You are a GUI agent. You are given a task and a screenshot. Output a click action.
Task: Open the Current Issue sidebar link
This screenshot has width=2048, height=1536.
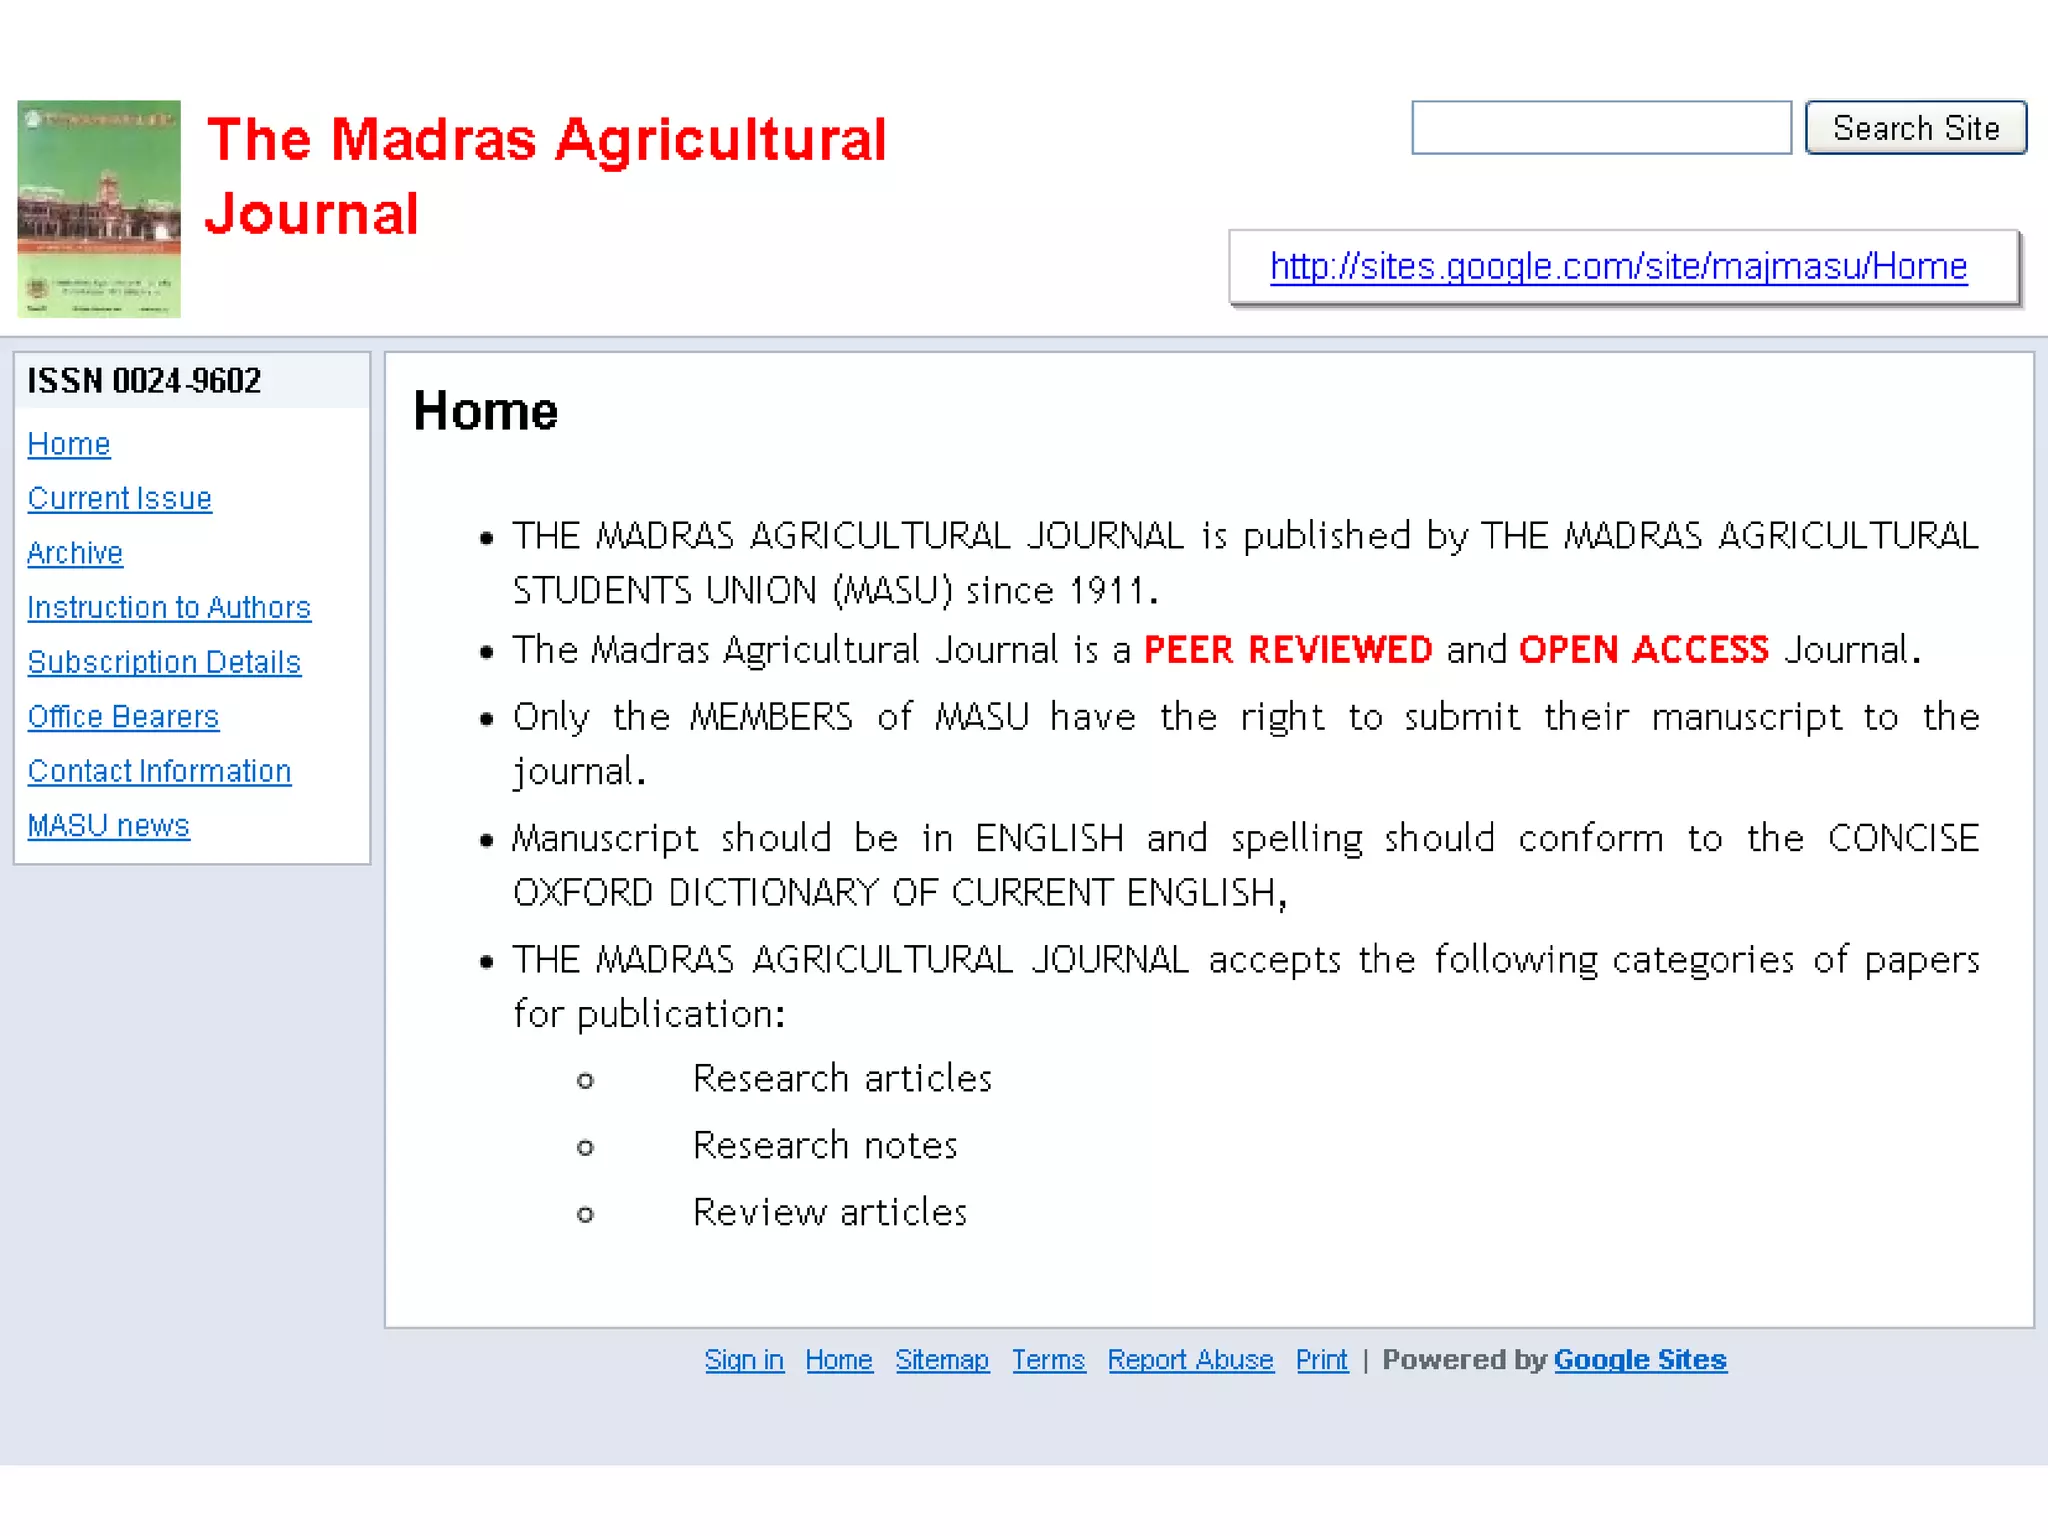[119, 498]
